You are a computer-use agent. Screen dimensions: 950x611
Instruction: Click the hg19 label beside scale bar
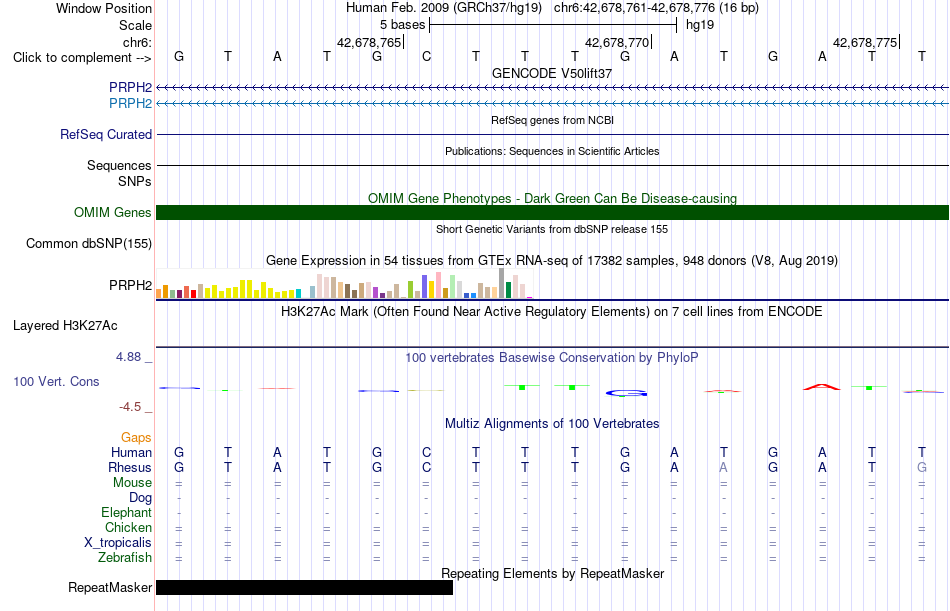(700, 25)
